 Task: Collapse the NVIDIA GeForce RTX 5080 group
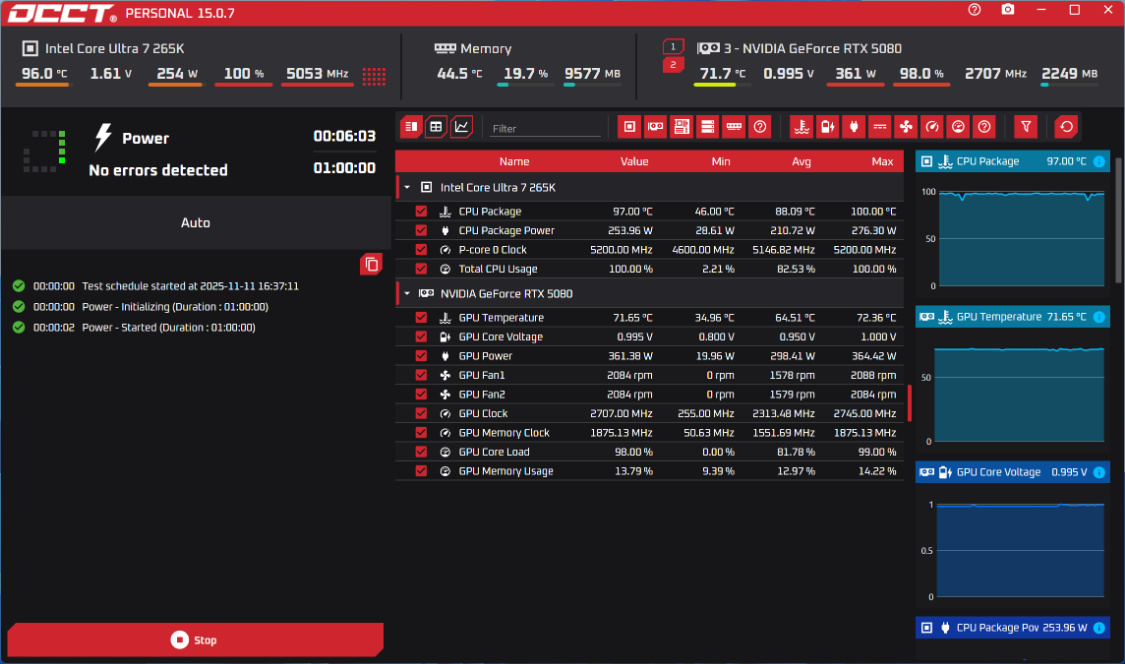click(407, 294)
